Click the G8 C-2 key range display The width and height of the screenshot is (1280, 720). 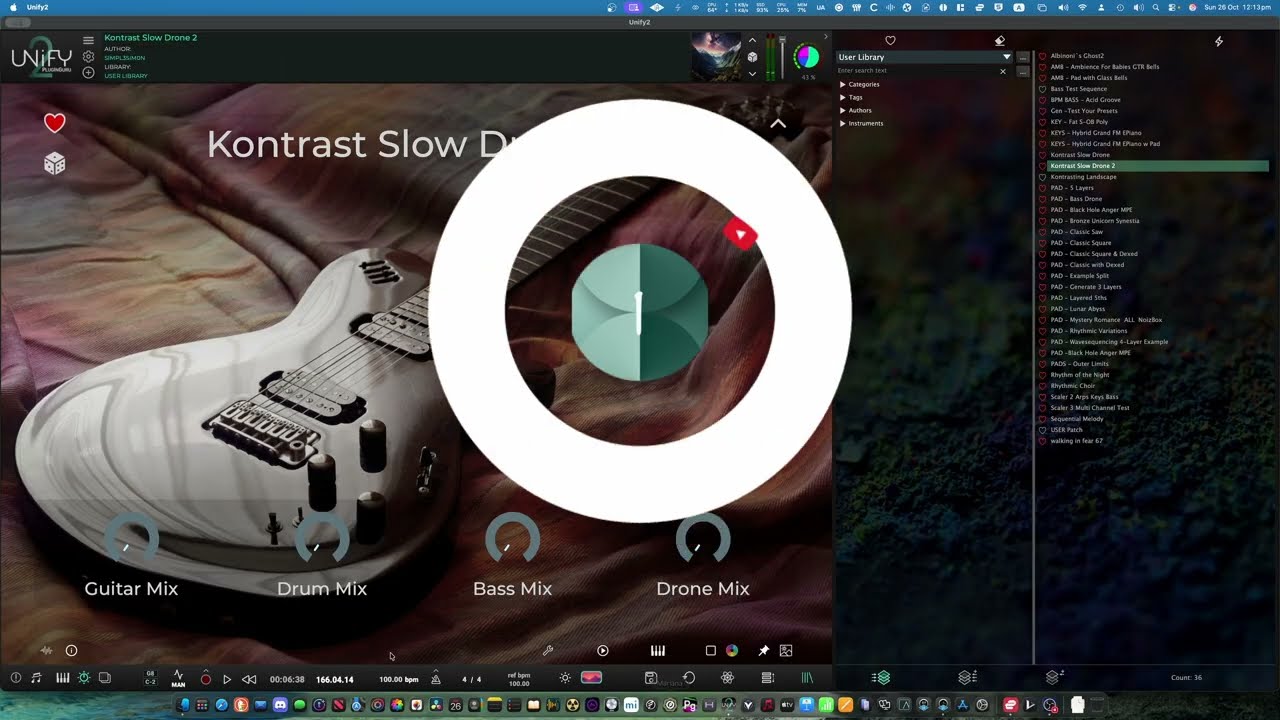click(x=150, y=678)
